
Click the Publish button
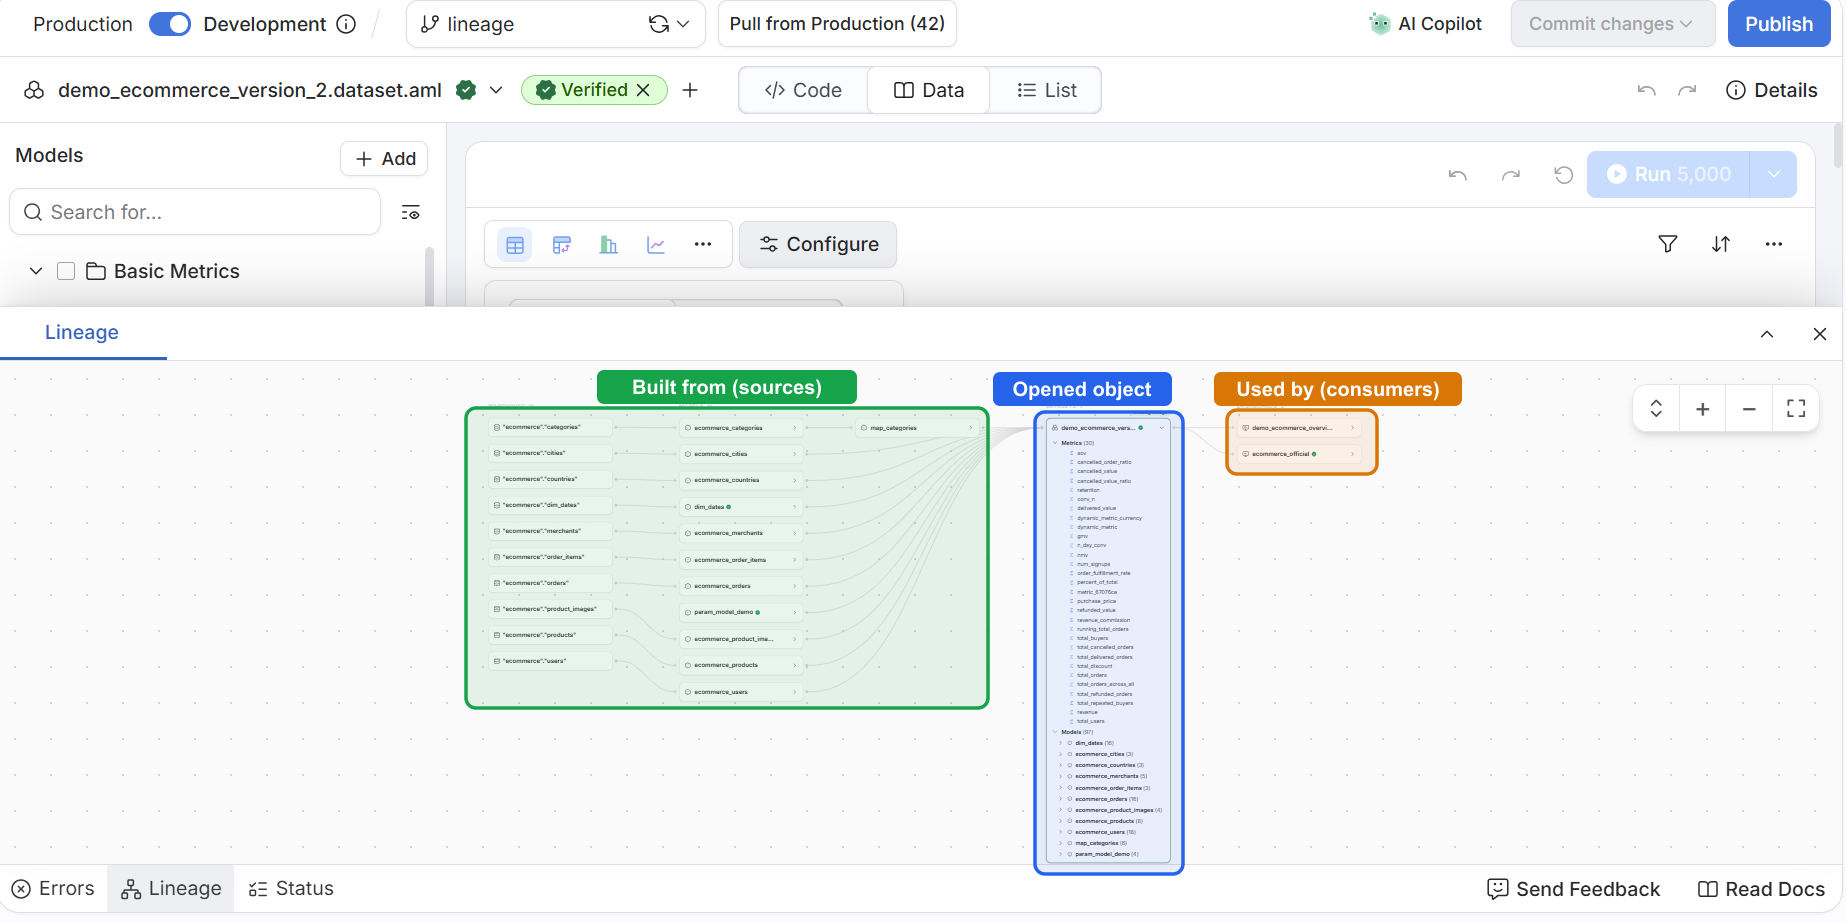pos(1779,24)
